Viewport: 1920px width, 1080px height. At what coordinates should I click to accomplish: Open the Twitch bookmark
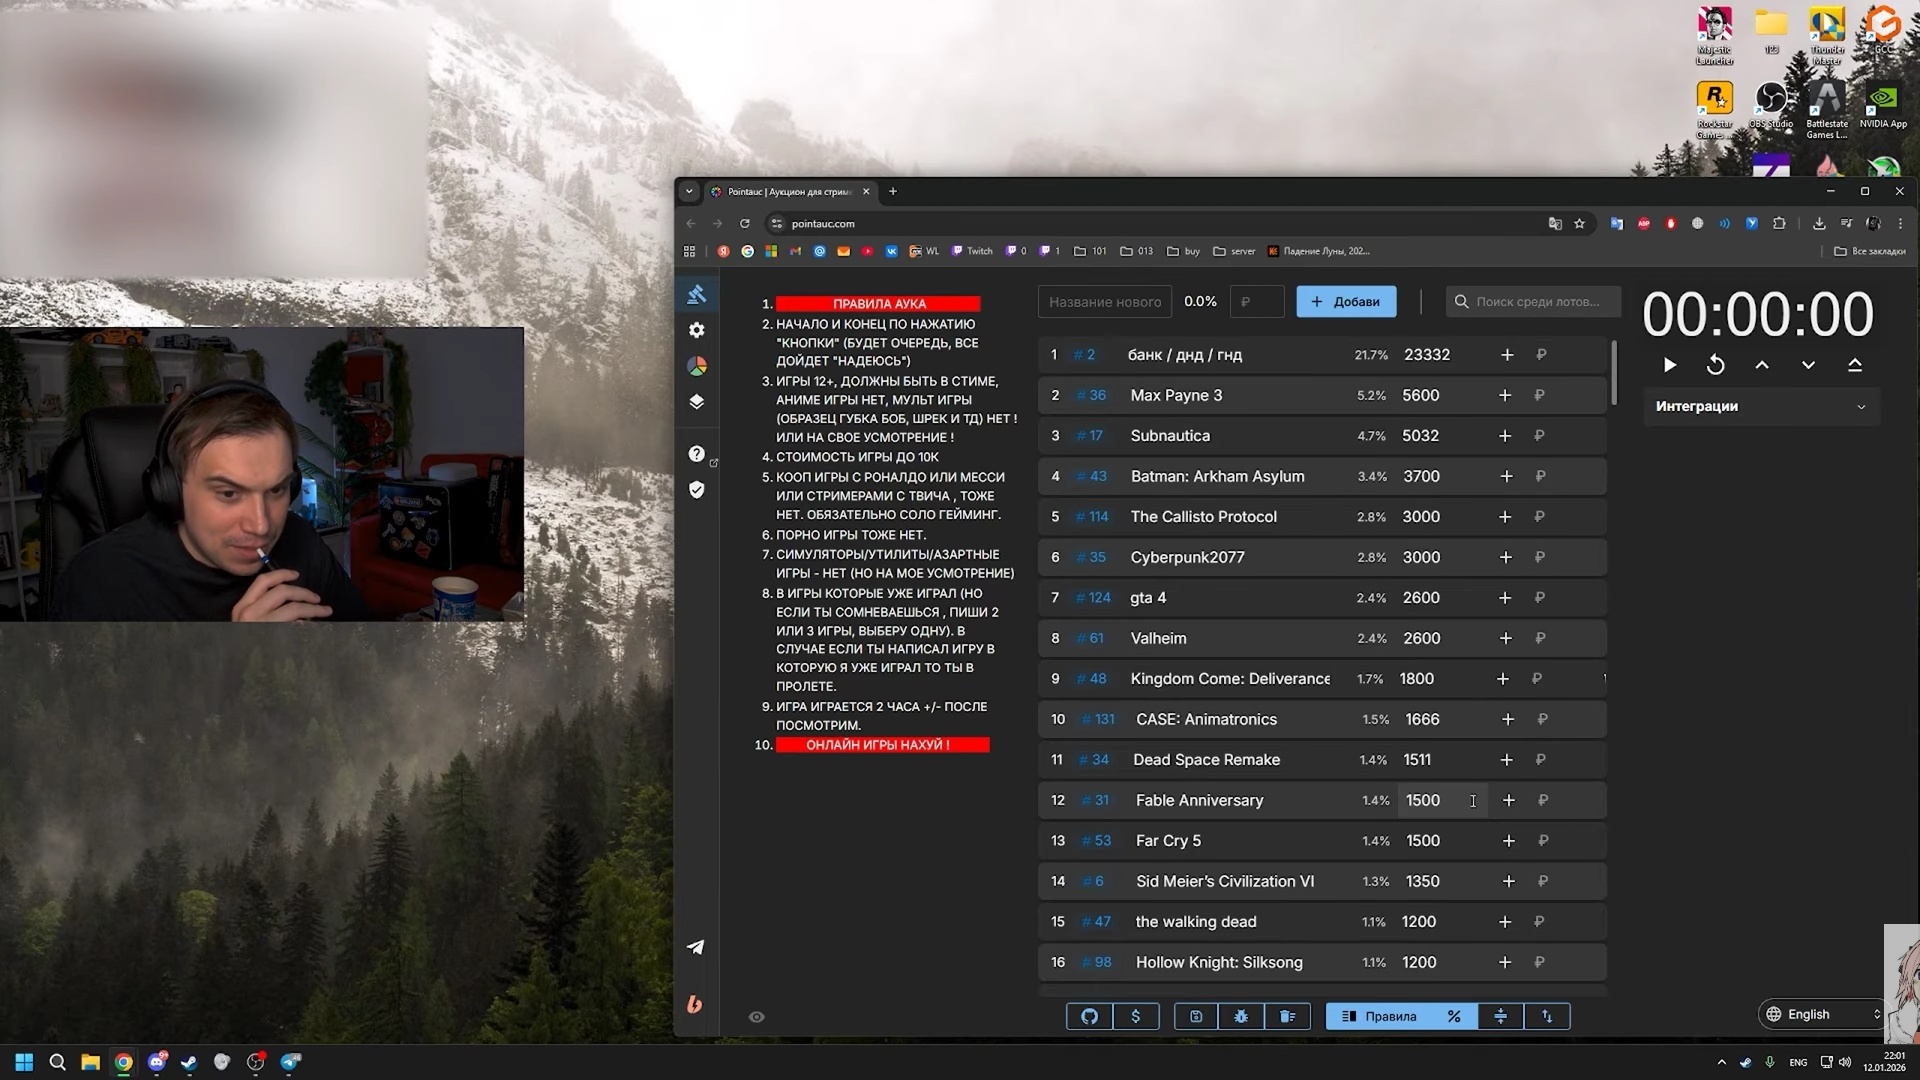coord(972,251)
